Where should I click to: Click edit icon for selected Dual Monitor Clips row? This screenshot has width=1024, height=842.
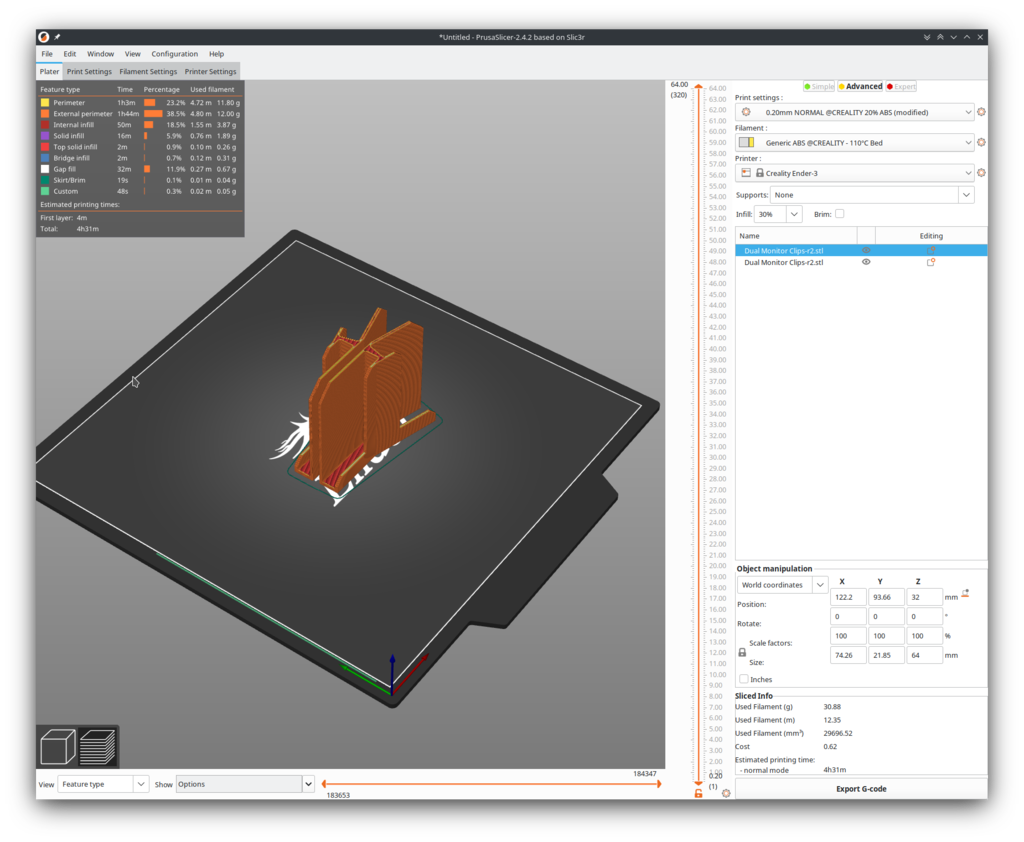click(931, 250)
